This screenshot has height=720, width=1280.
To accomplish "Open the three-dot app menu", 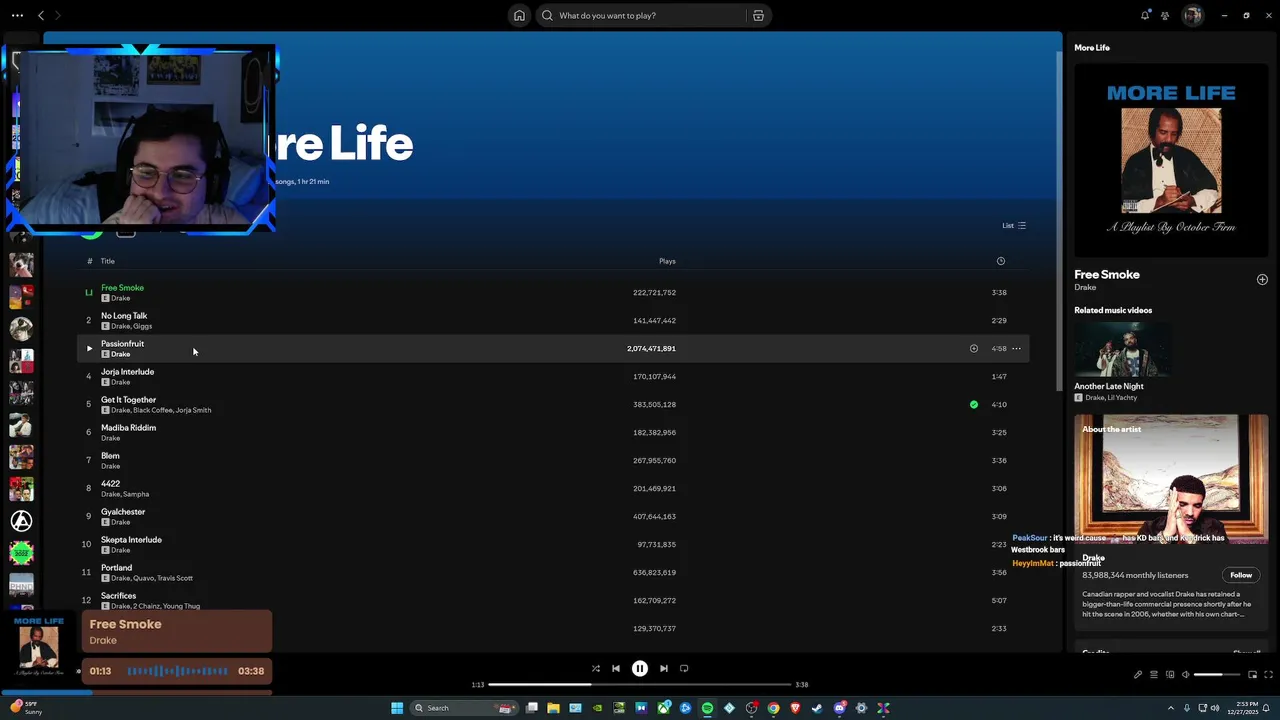I will [17, 15].
